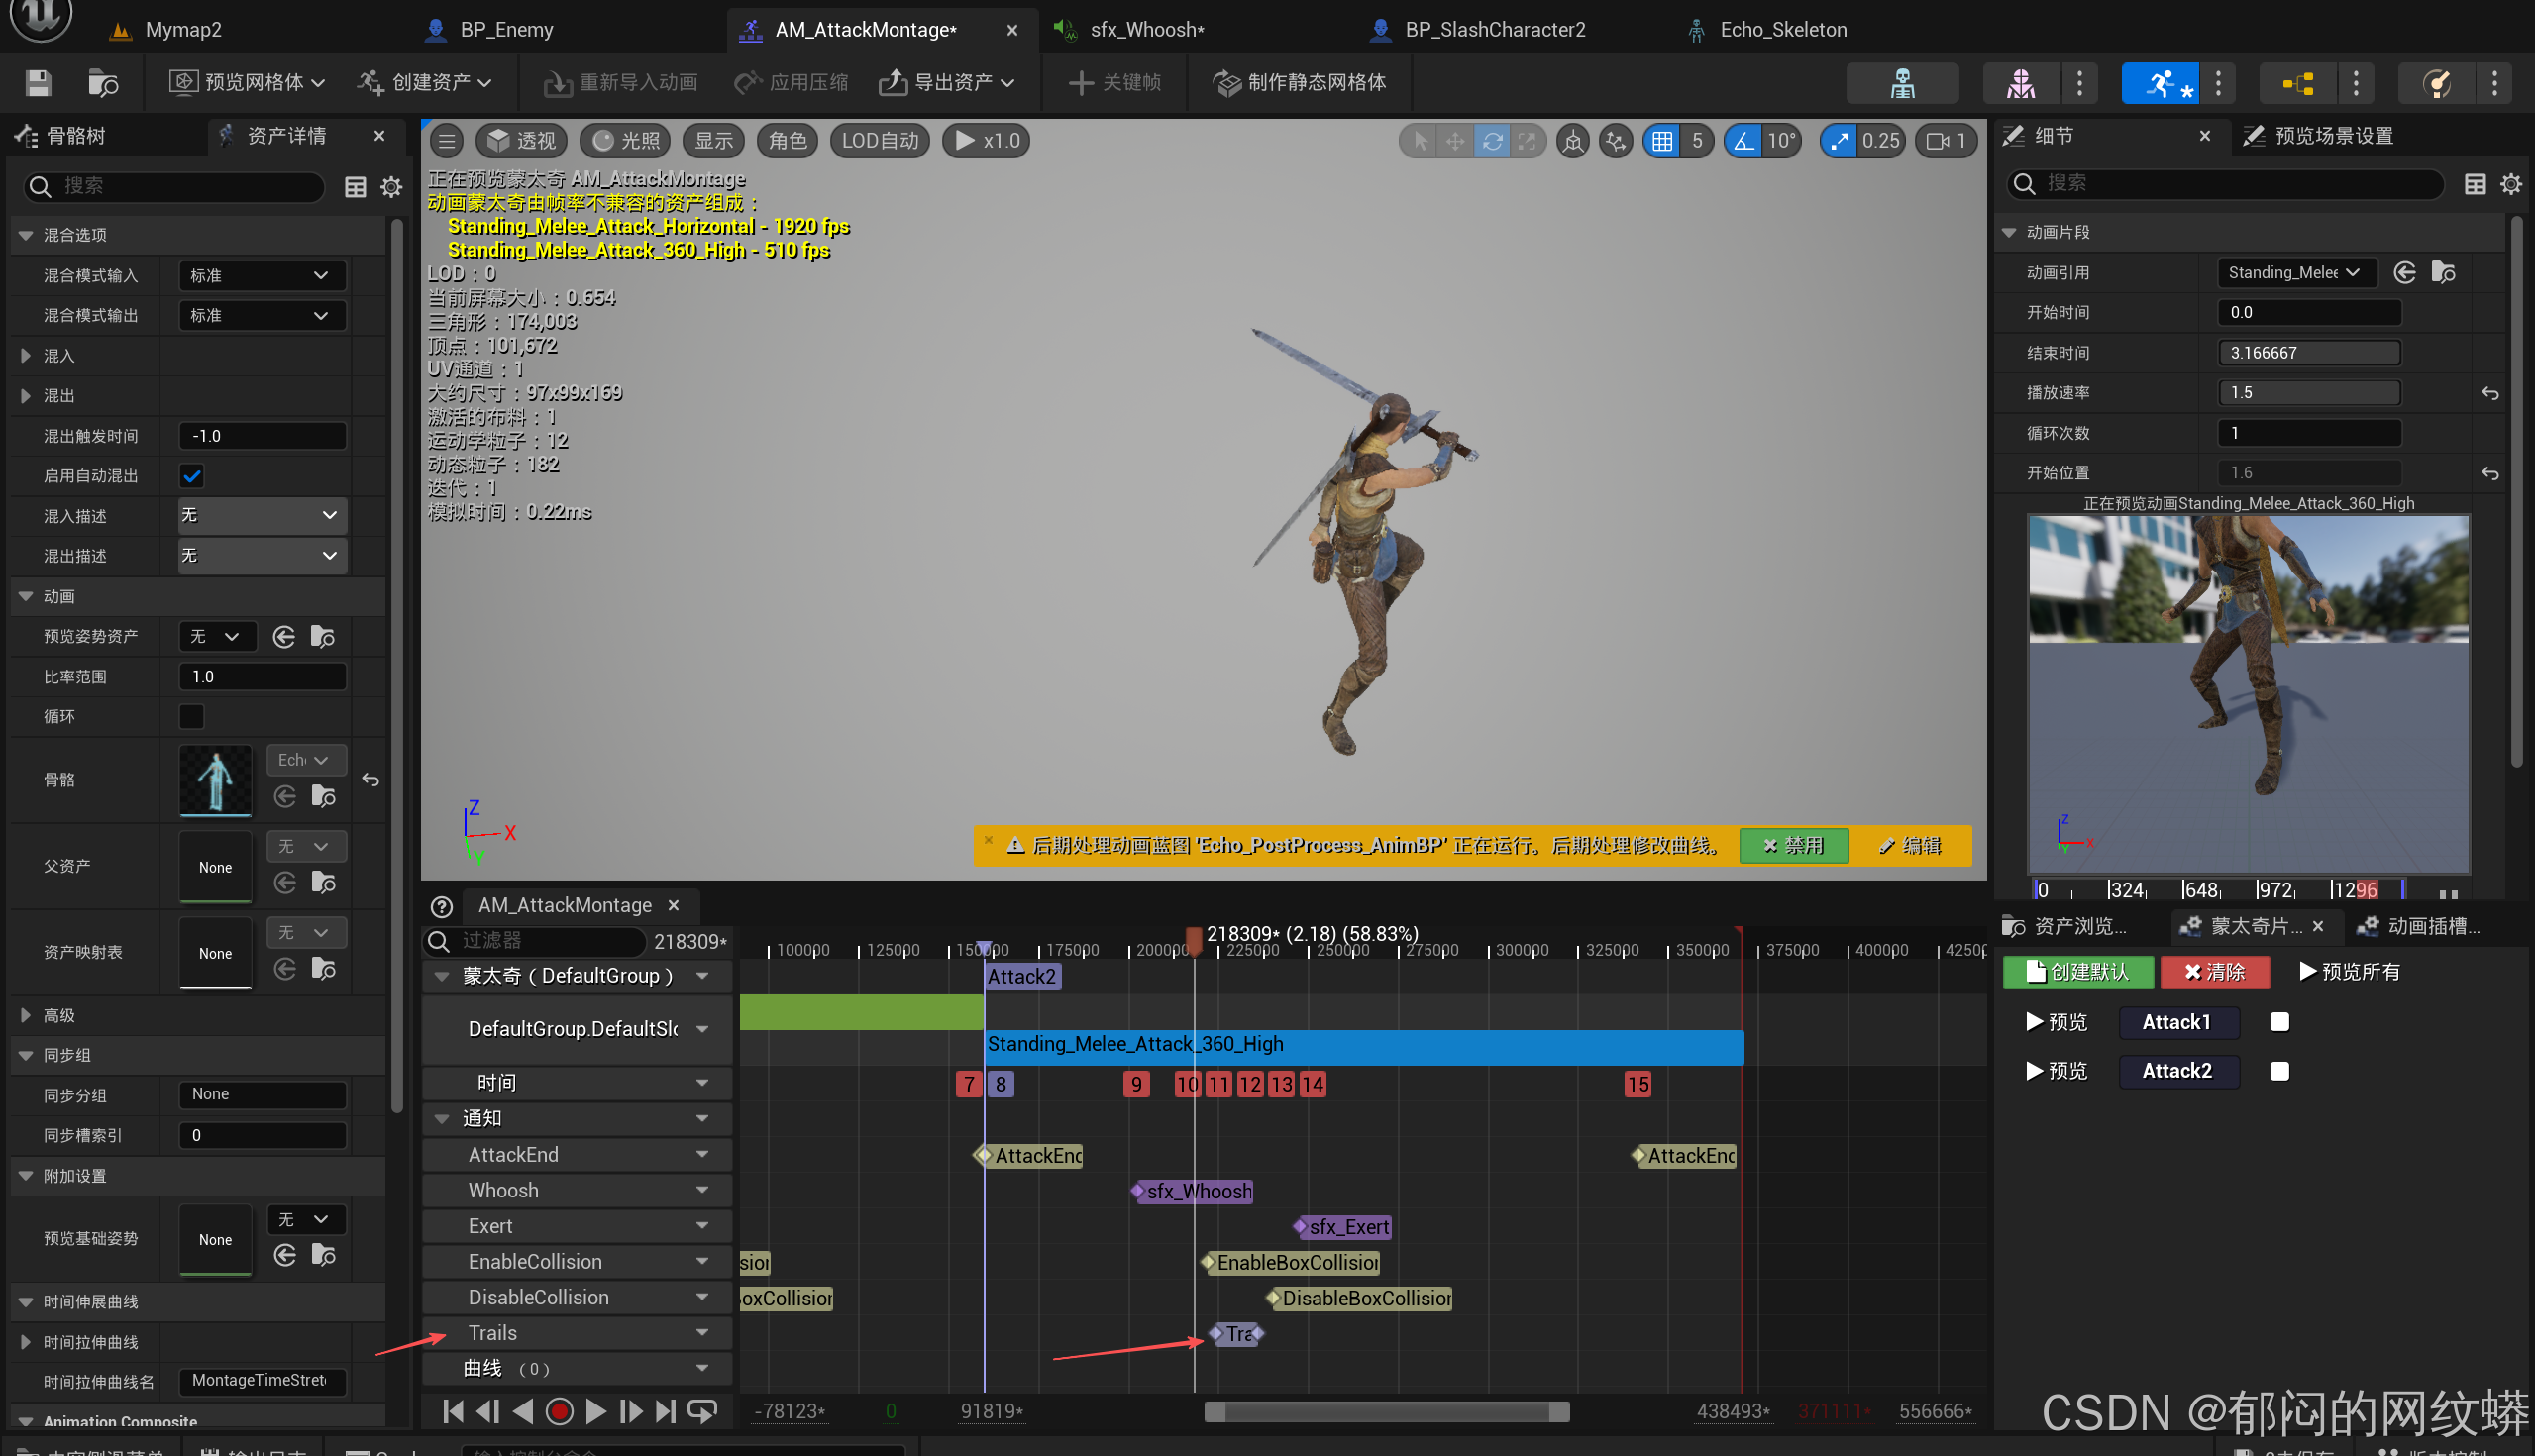Click the save asset floppy disk icon
Image resolution: width=2535 pixels, height=1456 pixels.
[x=38, y=82]
